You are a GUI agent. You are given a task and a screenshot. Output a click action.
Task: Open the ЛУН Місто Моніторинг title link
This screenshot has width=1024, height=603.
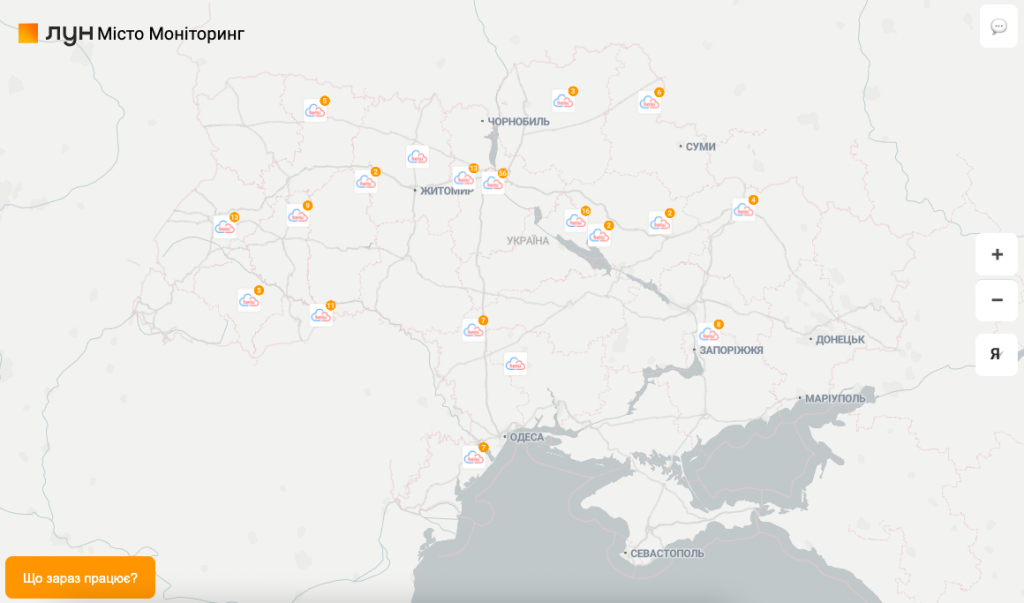click(x=170, y=34)
